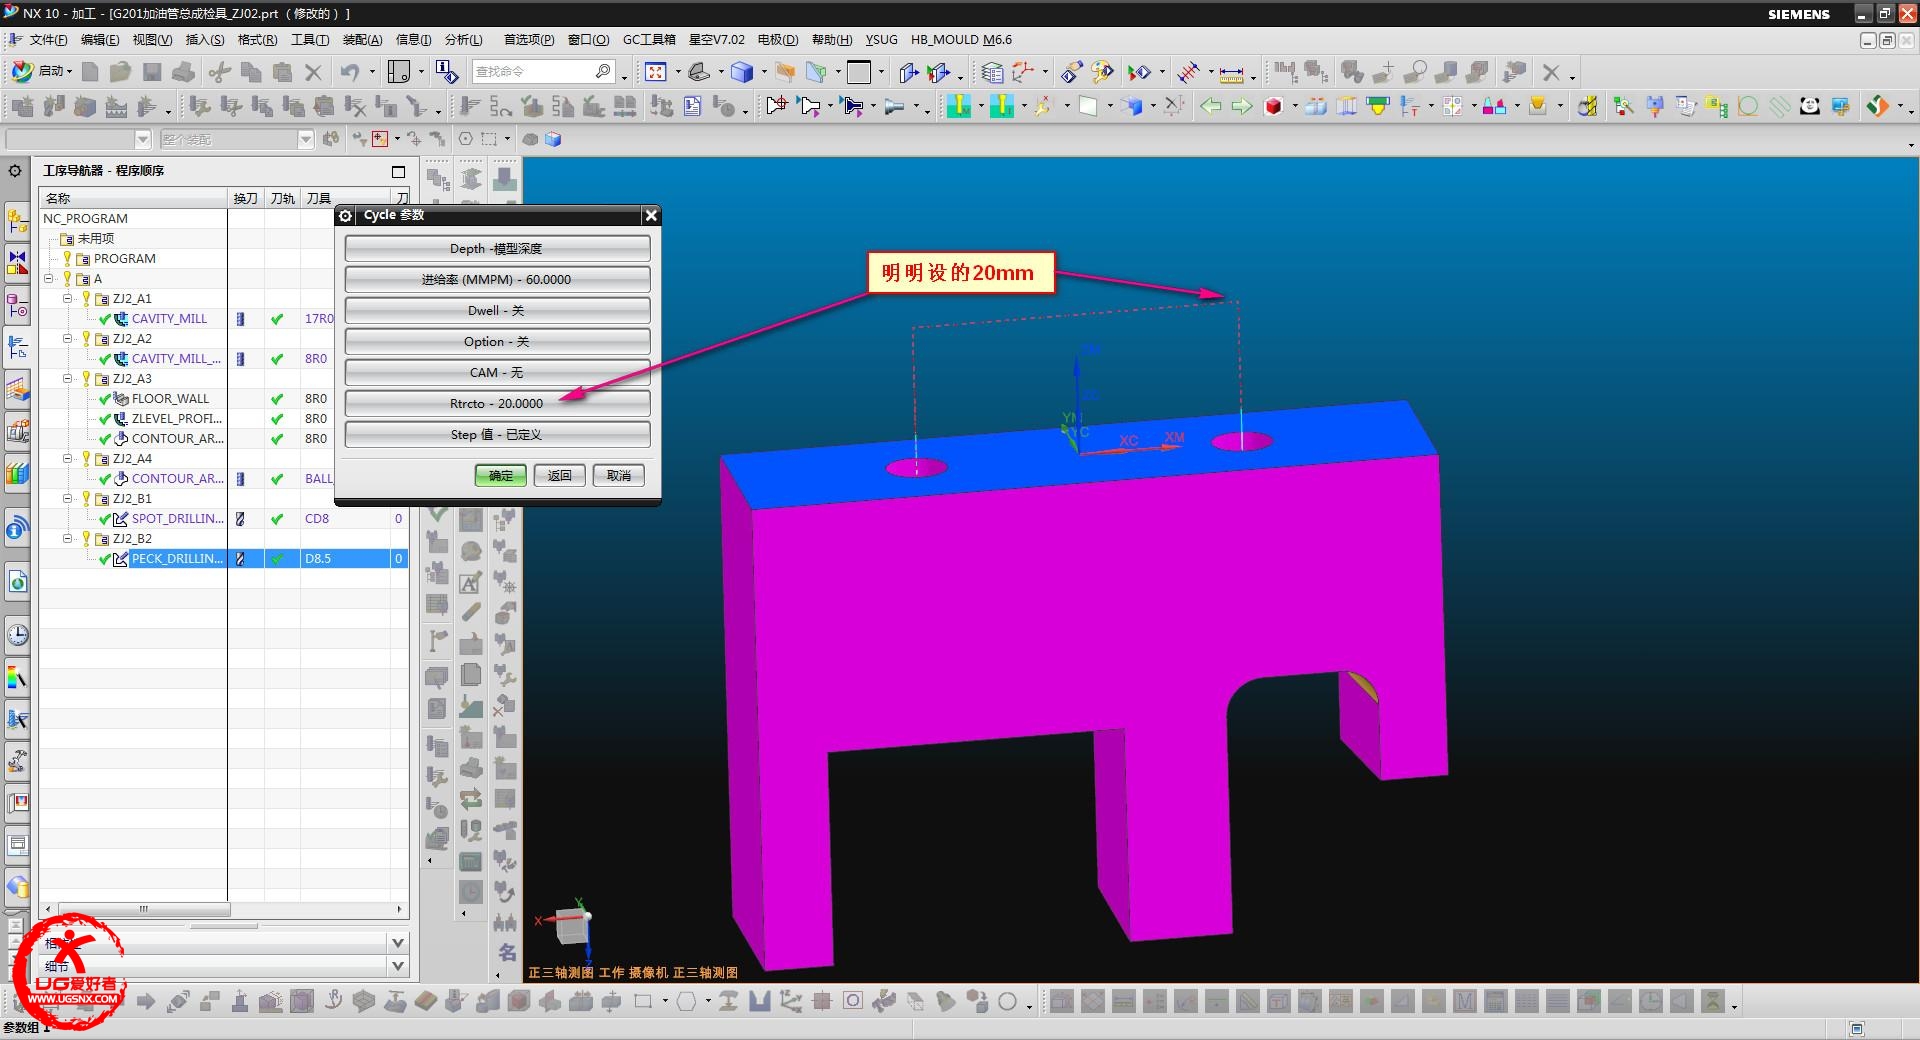Collapse the A program group
This screenshot has width=1920, height=1040.
[49, 278]
